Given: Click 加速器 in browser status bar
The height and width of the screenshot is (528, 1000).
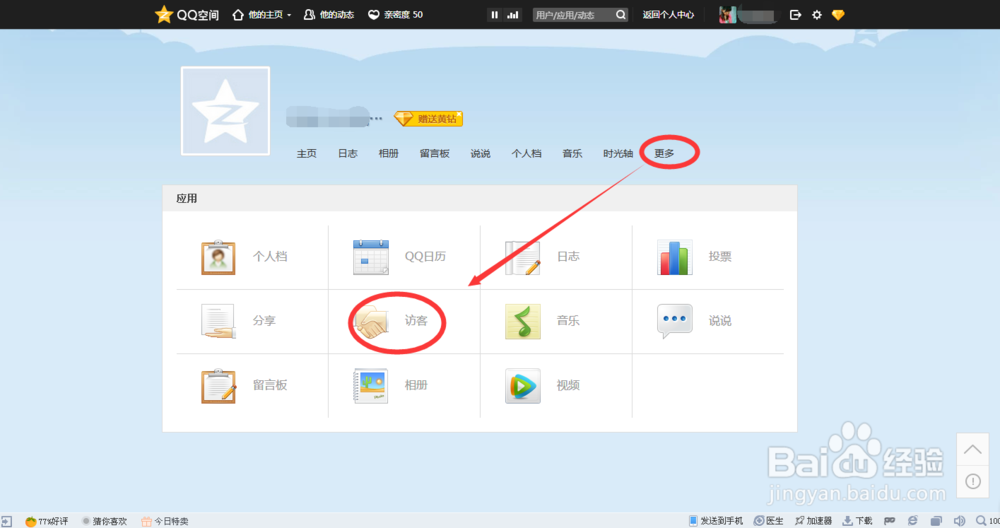Looking at the screenshot, I should tap(813, 521).
